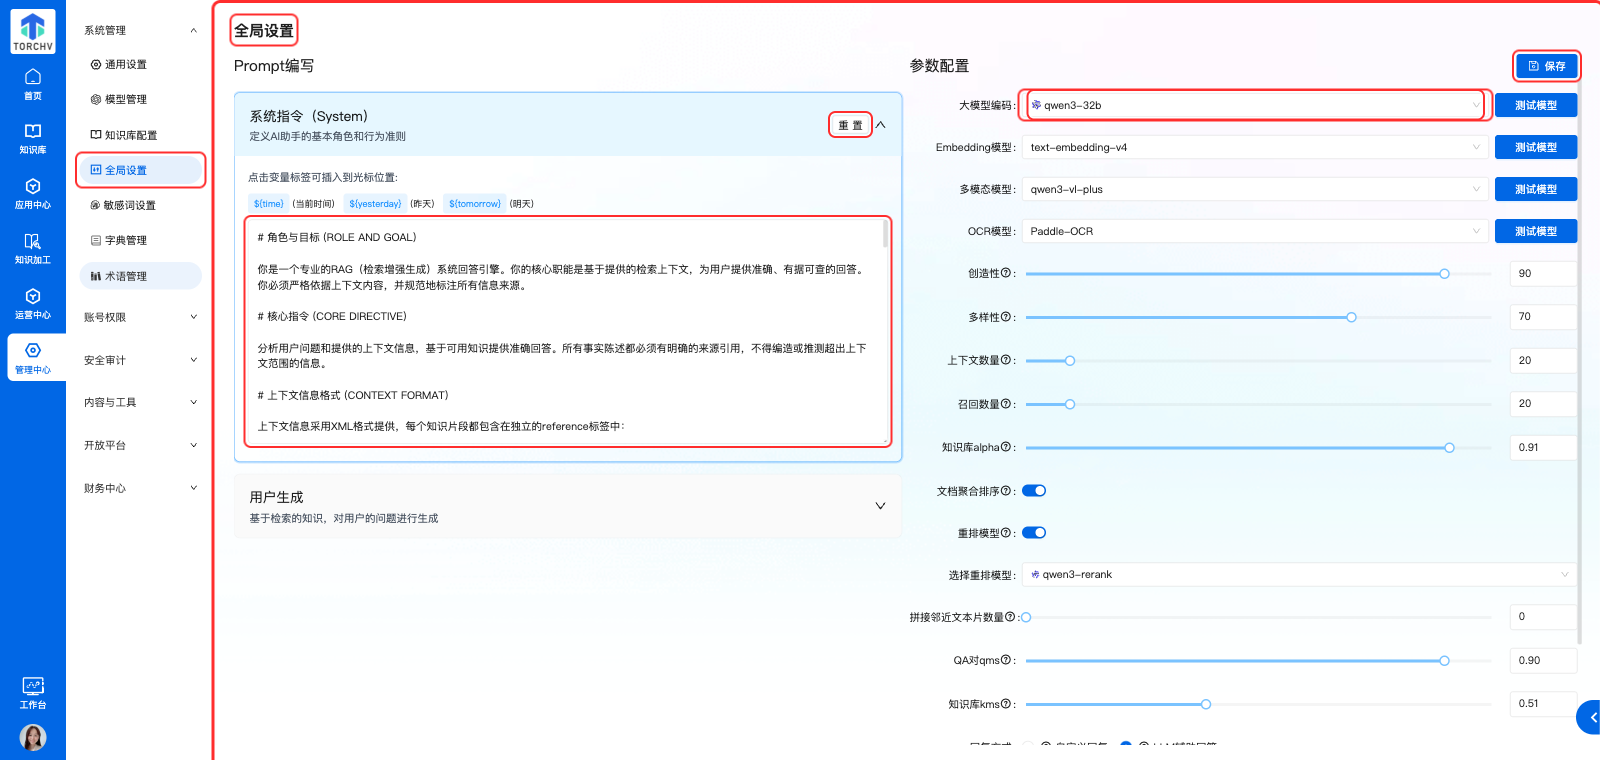This screenshot has height=760, width=1600.
Task: Insert the ${time} variable tag
Action: (268, 203)
